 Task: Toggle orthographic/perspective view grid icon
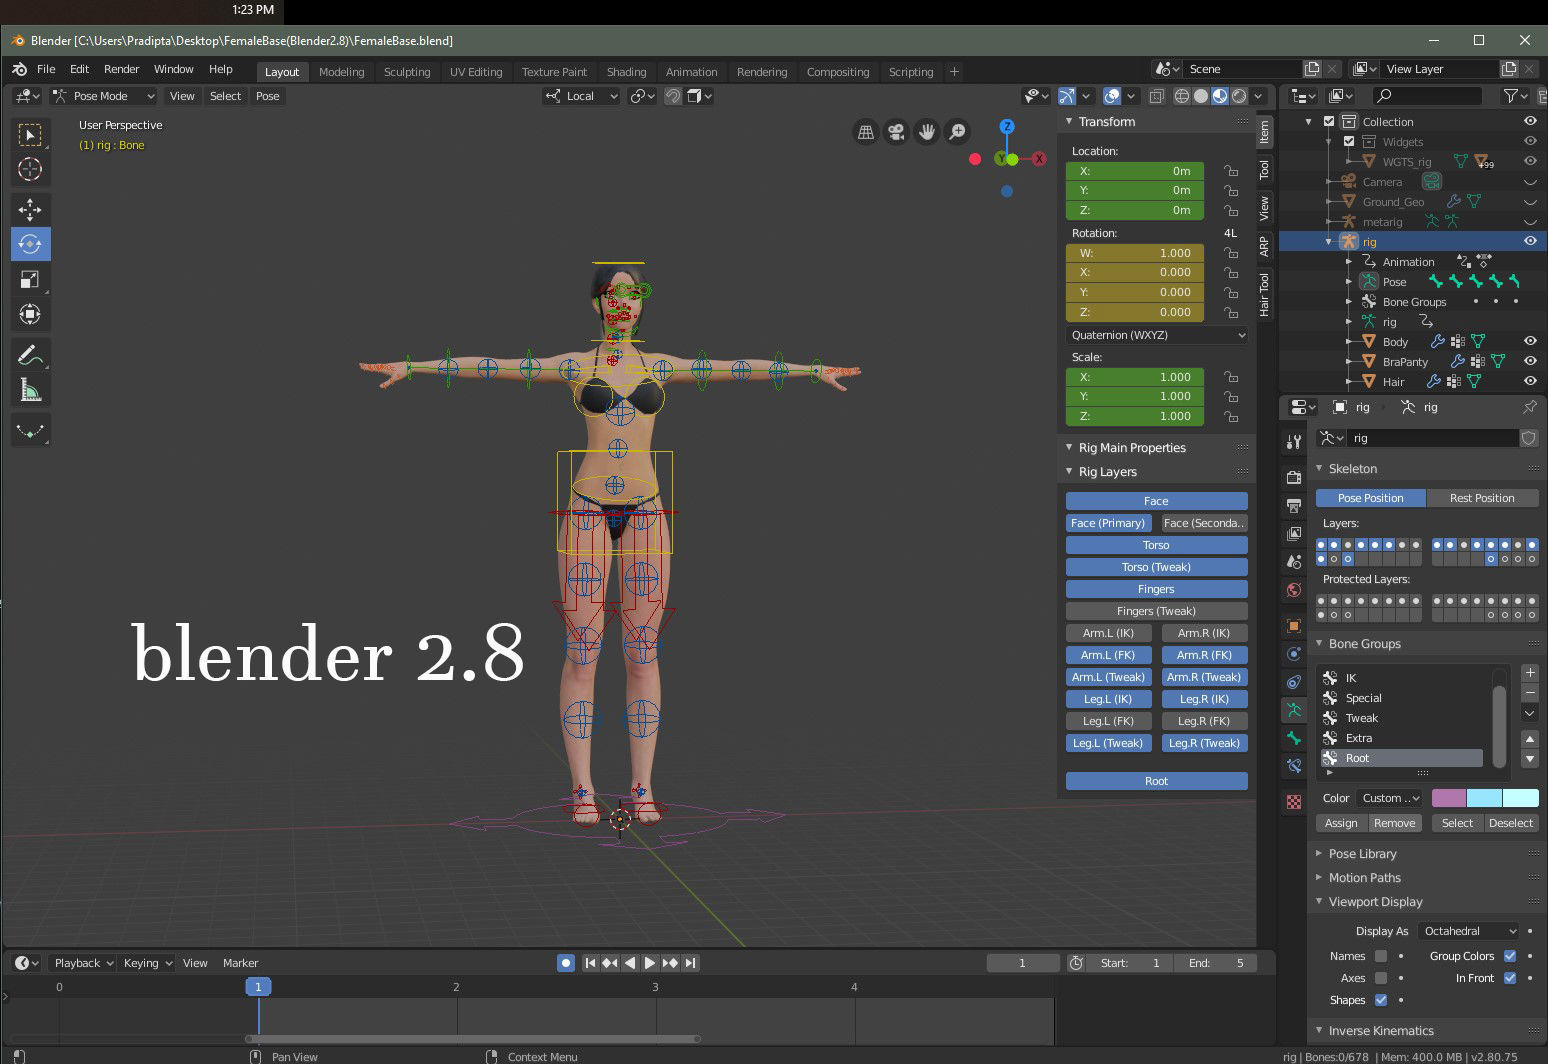pyautogui.click(x=866, y=132)
